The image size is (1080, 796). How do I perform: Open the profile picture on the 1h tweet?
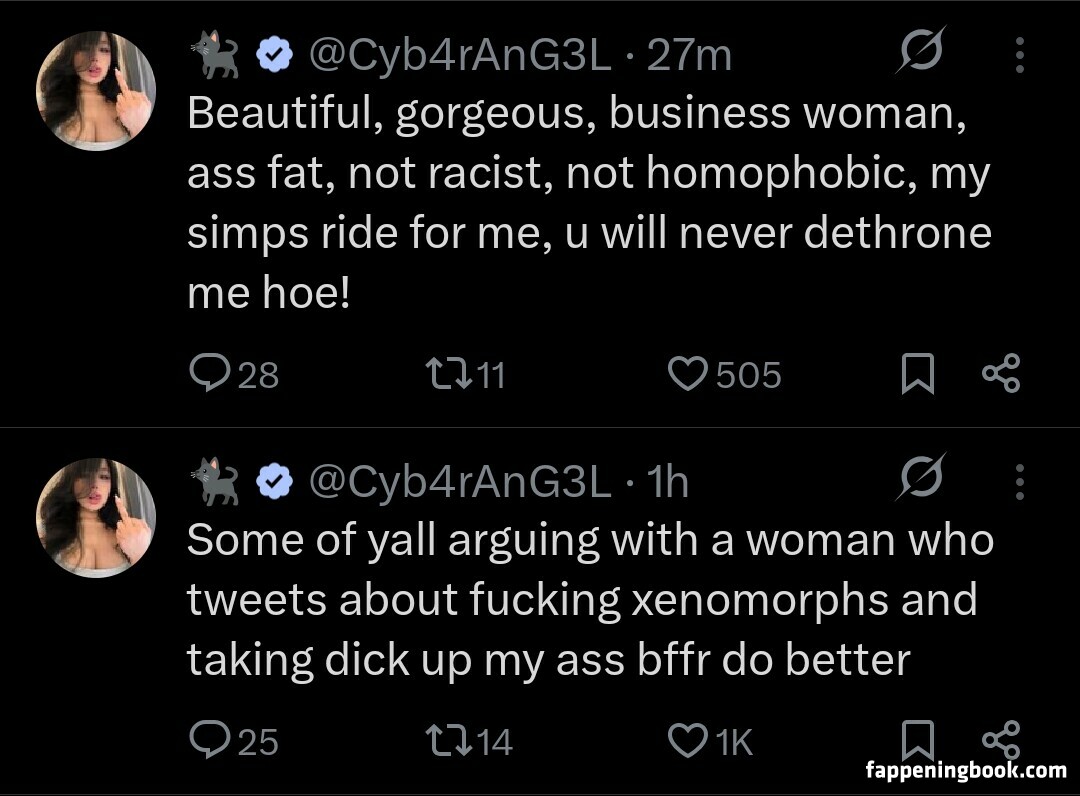click(96, 517)
